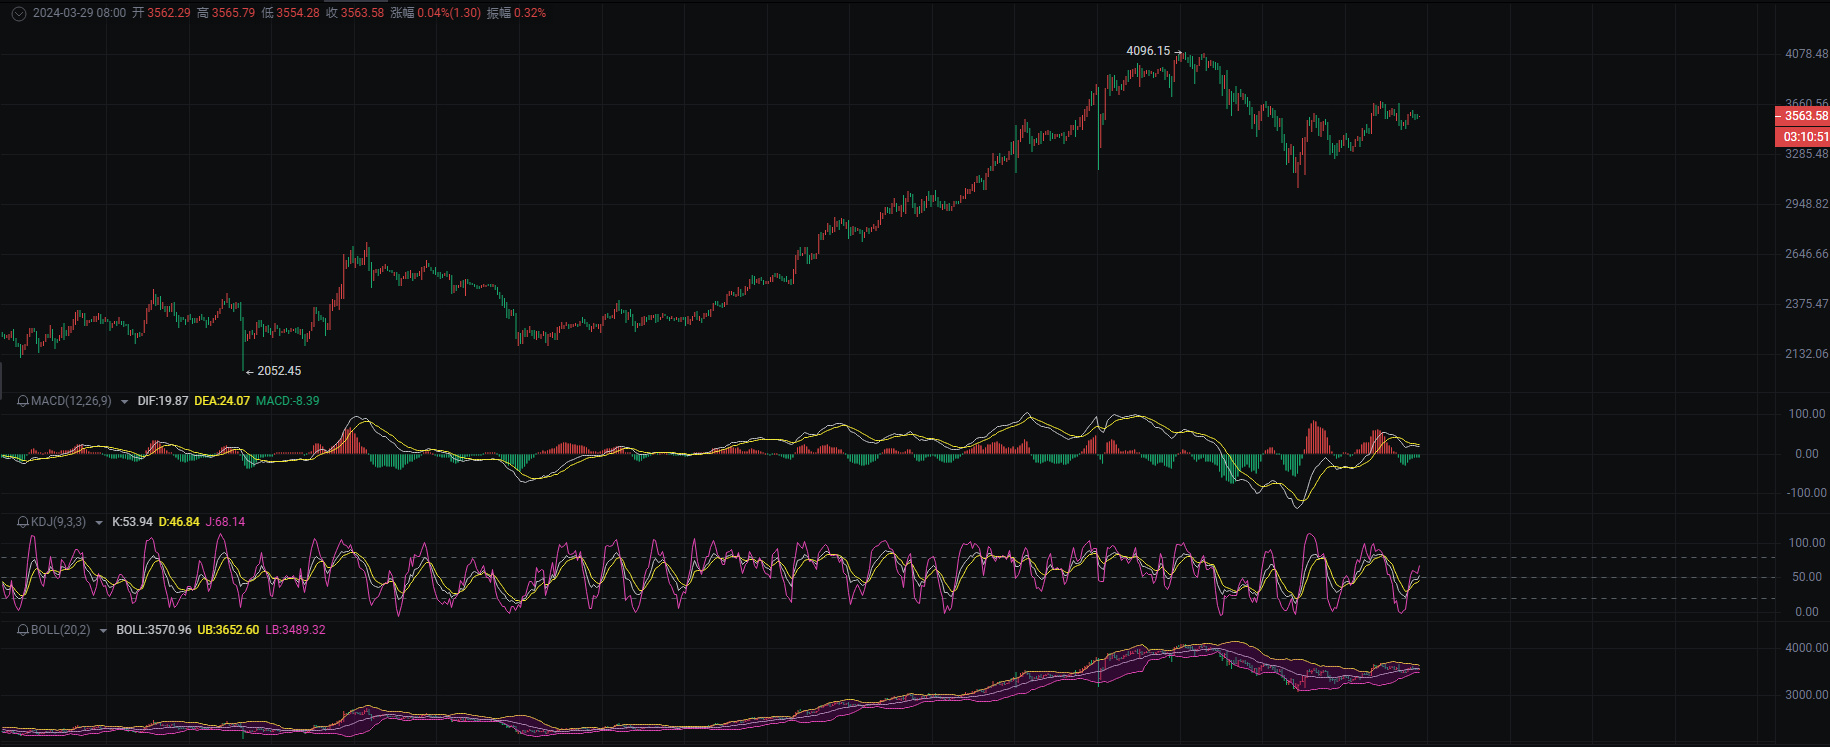Click the 4000.00 BOLL axis label
The height and width of the screenshot is (747, 1830).
[x=1807, y=648]
